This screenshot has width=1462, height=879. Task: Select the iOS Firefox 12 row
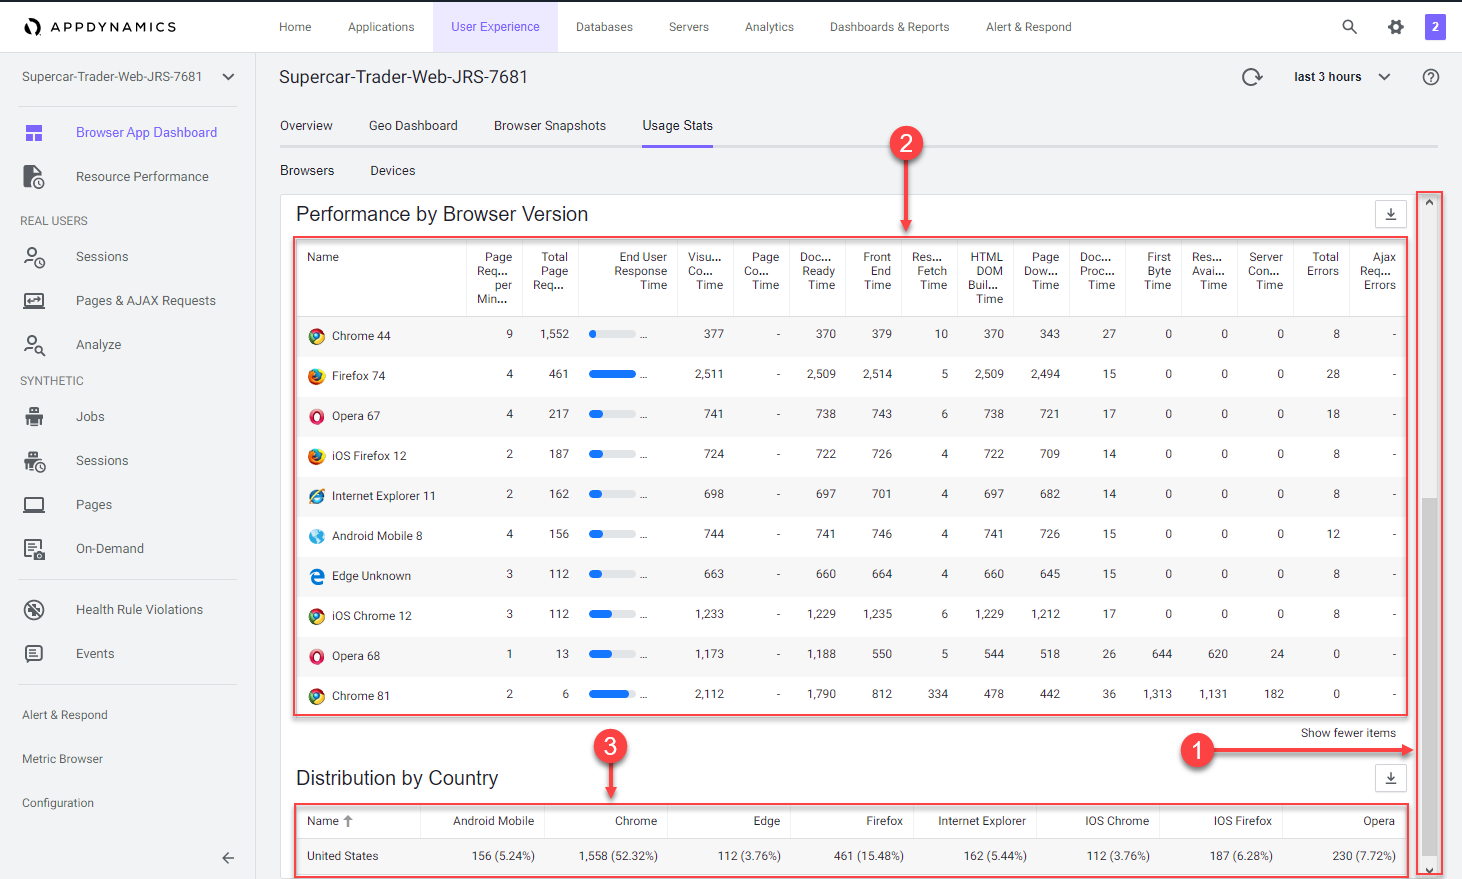(850, 456)
